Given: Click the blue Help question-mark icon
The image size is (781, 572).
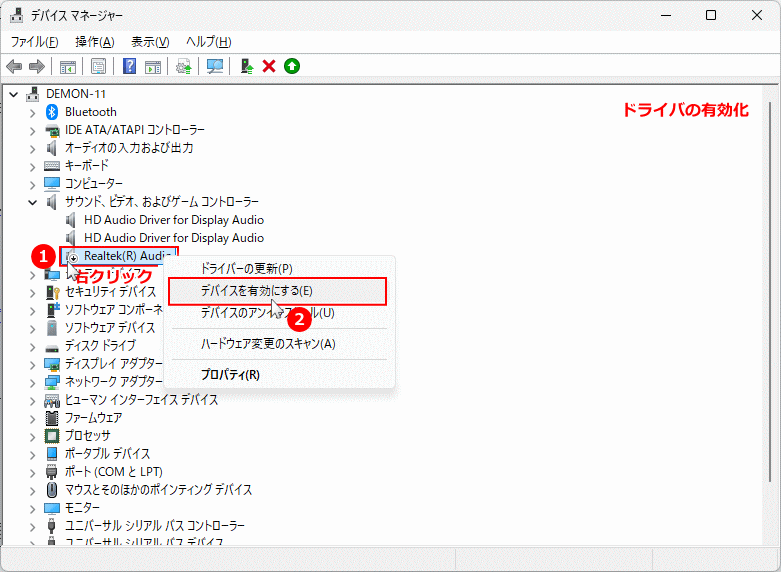Looking at the screenshot, I should pos(130,66).
